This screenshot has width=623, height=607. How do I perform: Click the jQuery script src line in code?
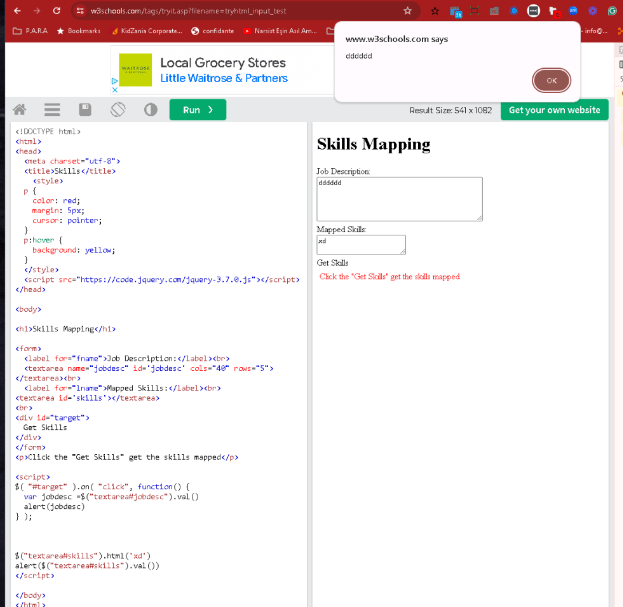(x=162, y=280)
